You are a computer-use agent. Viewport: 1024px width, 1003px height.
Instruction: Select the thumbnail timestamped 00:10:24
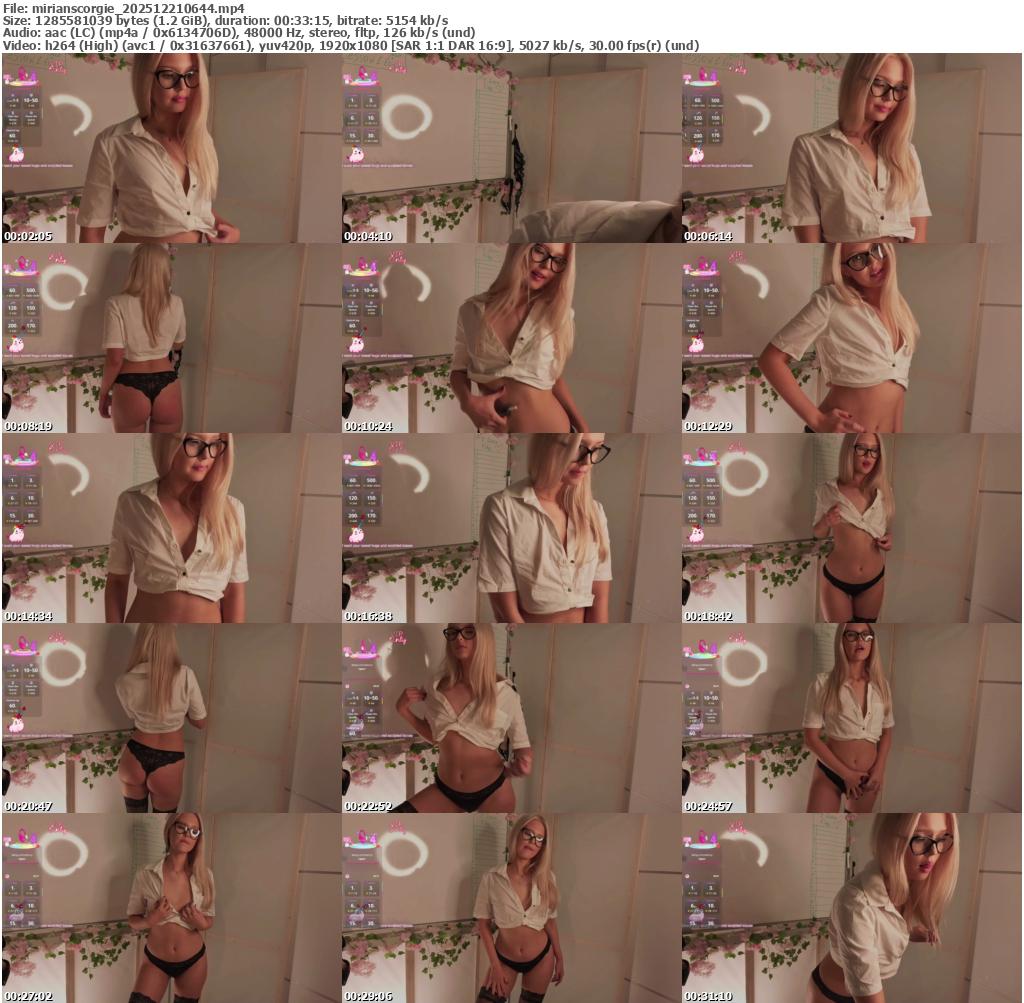pos(511,338)
